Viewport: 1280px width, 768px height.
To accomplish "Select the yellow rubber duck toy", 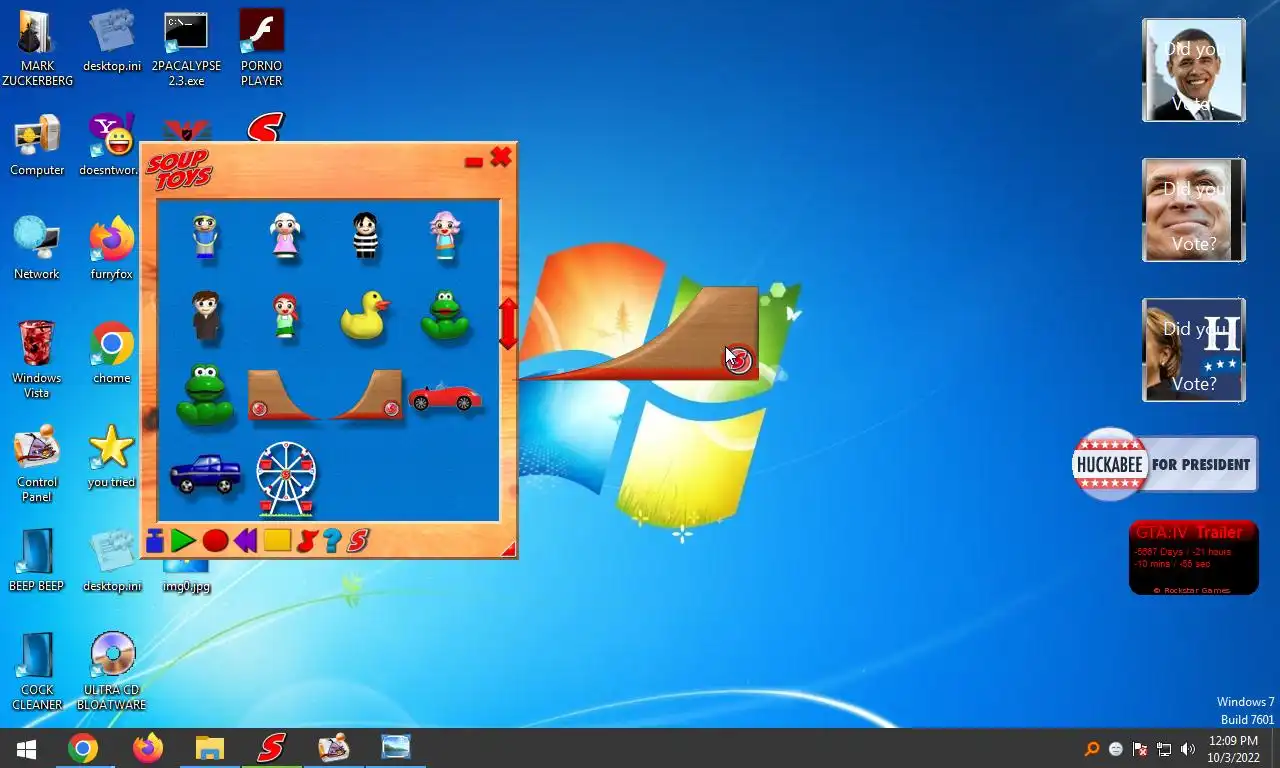I will tap(364, 316).
